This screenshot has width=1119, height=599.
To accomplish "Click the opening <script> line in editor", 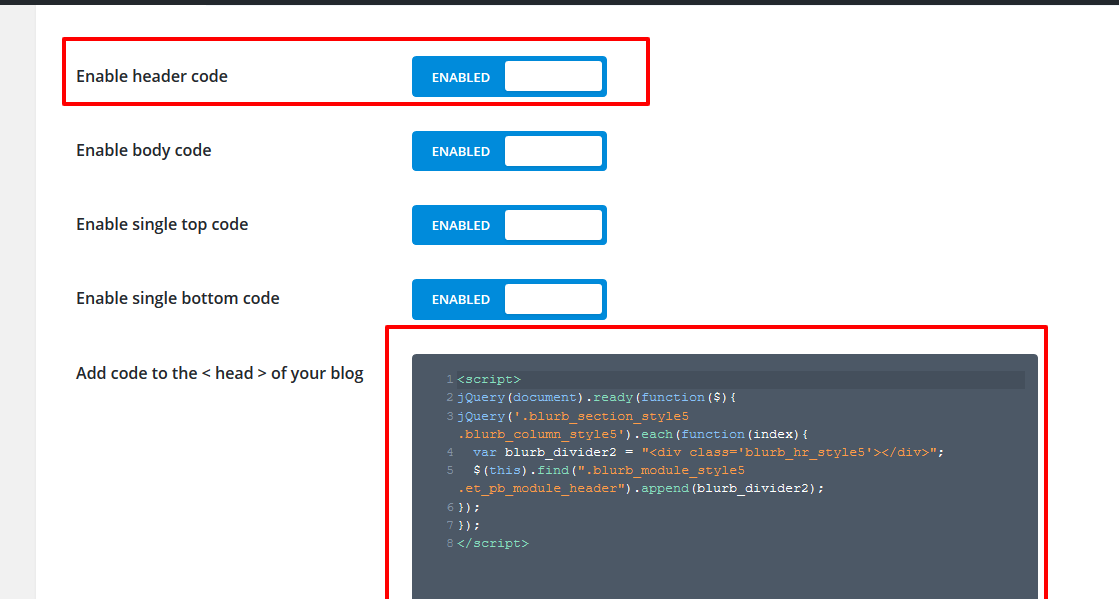I will (x=489, y=379).
